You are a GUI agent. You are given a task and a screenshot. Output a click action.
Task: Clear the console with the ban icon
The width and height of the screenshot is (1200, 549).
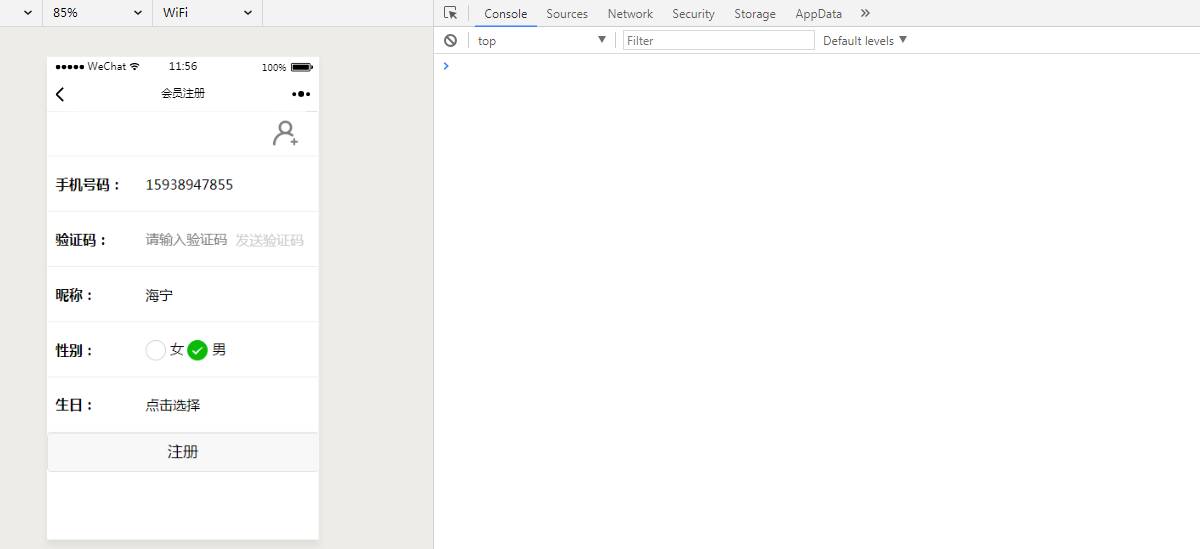click(451, 40)
